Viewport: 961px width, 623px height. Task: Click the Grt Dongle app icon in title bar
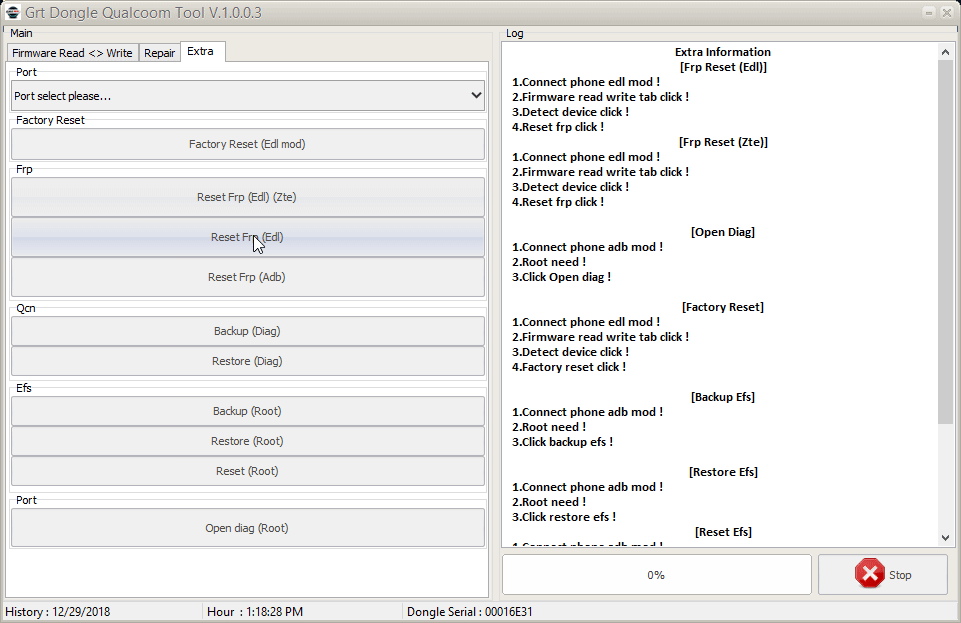12,12
